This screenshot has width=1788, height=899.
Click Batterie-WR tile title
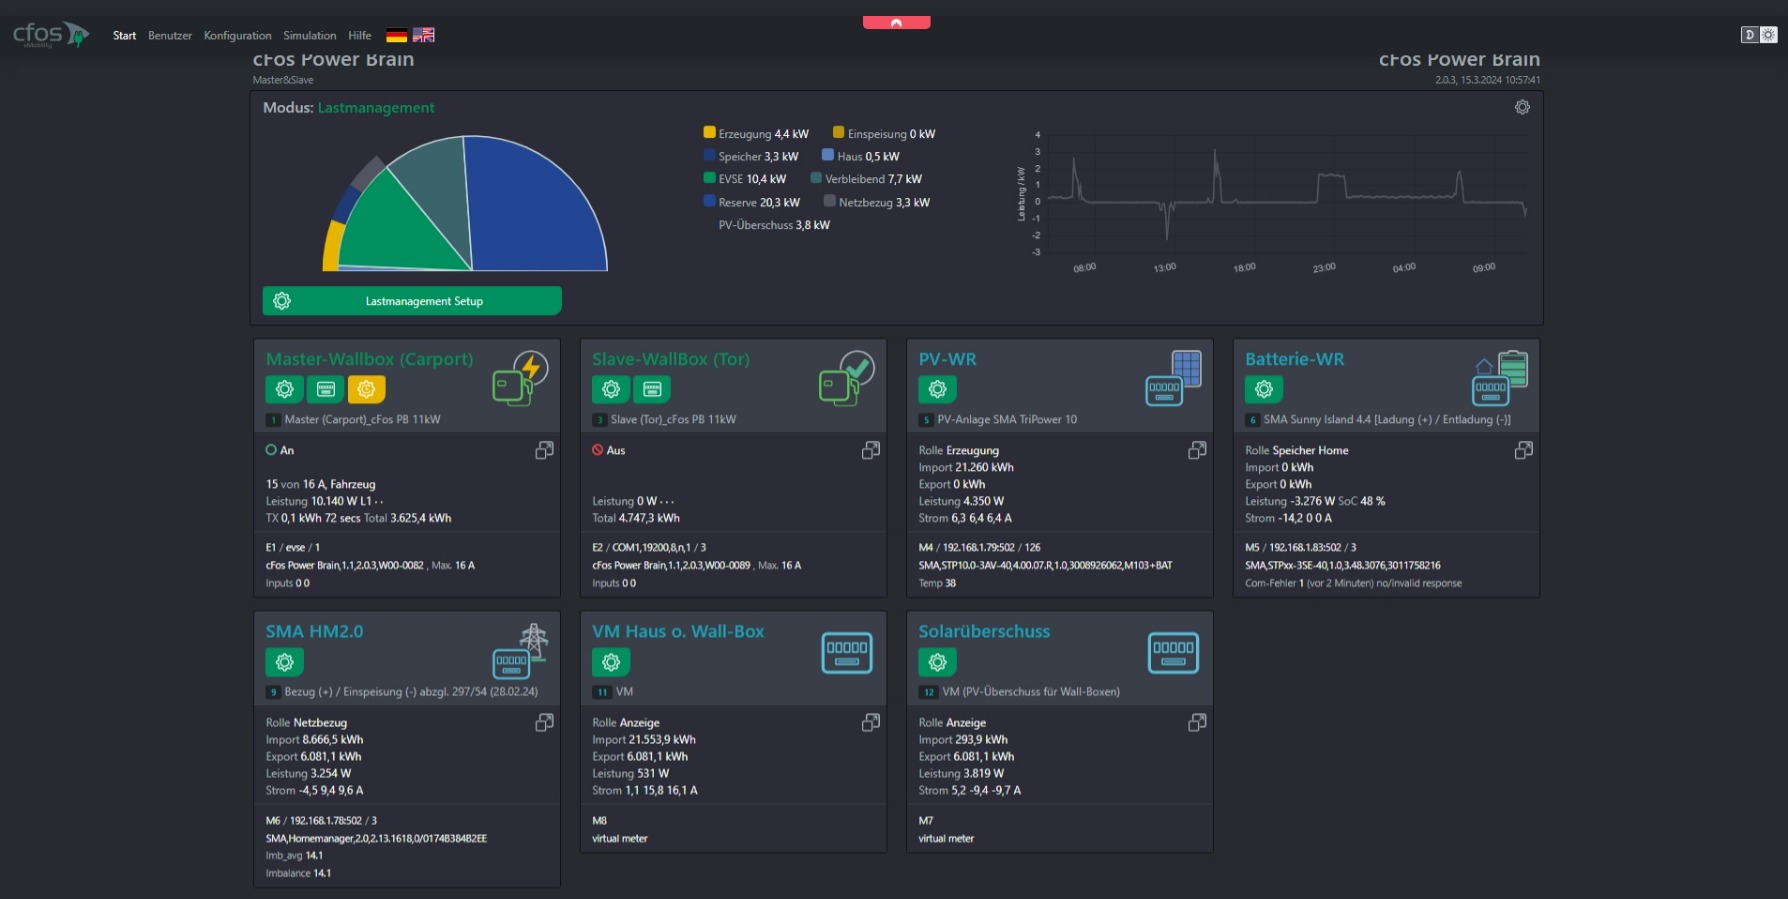tap(1294, 359)
